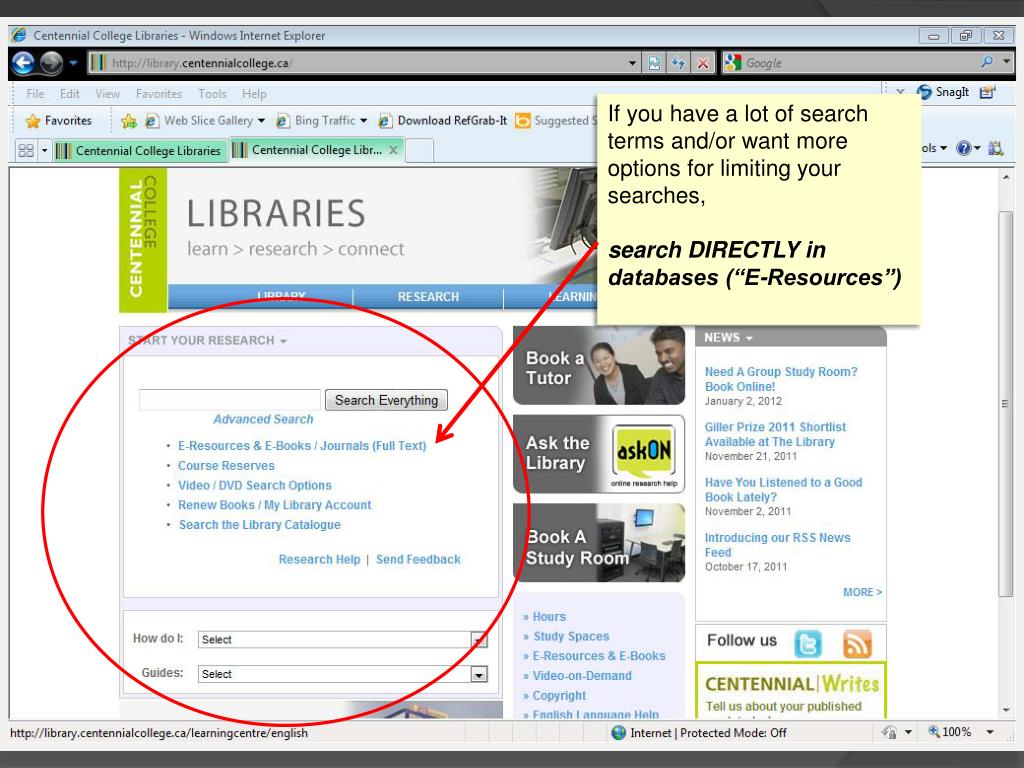The width and height of the screenshot is (1024, 768).
Task: Open the RESEARCH navigation tab
Action: point(428,297)
